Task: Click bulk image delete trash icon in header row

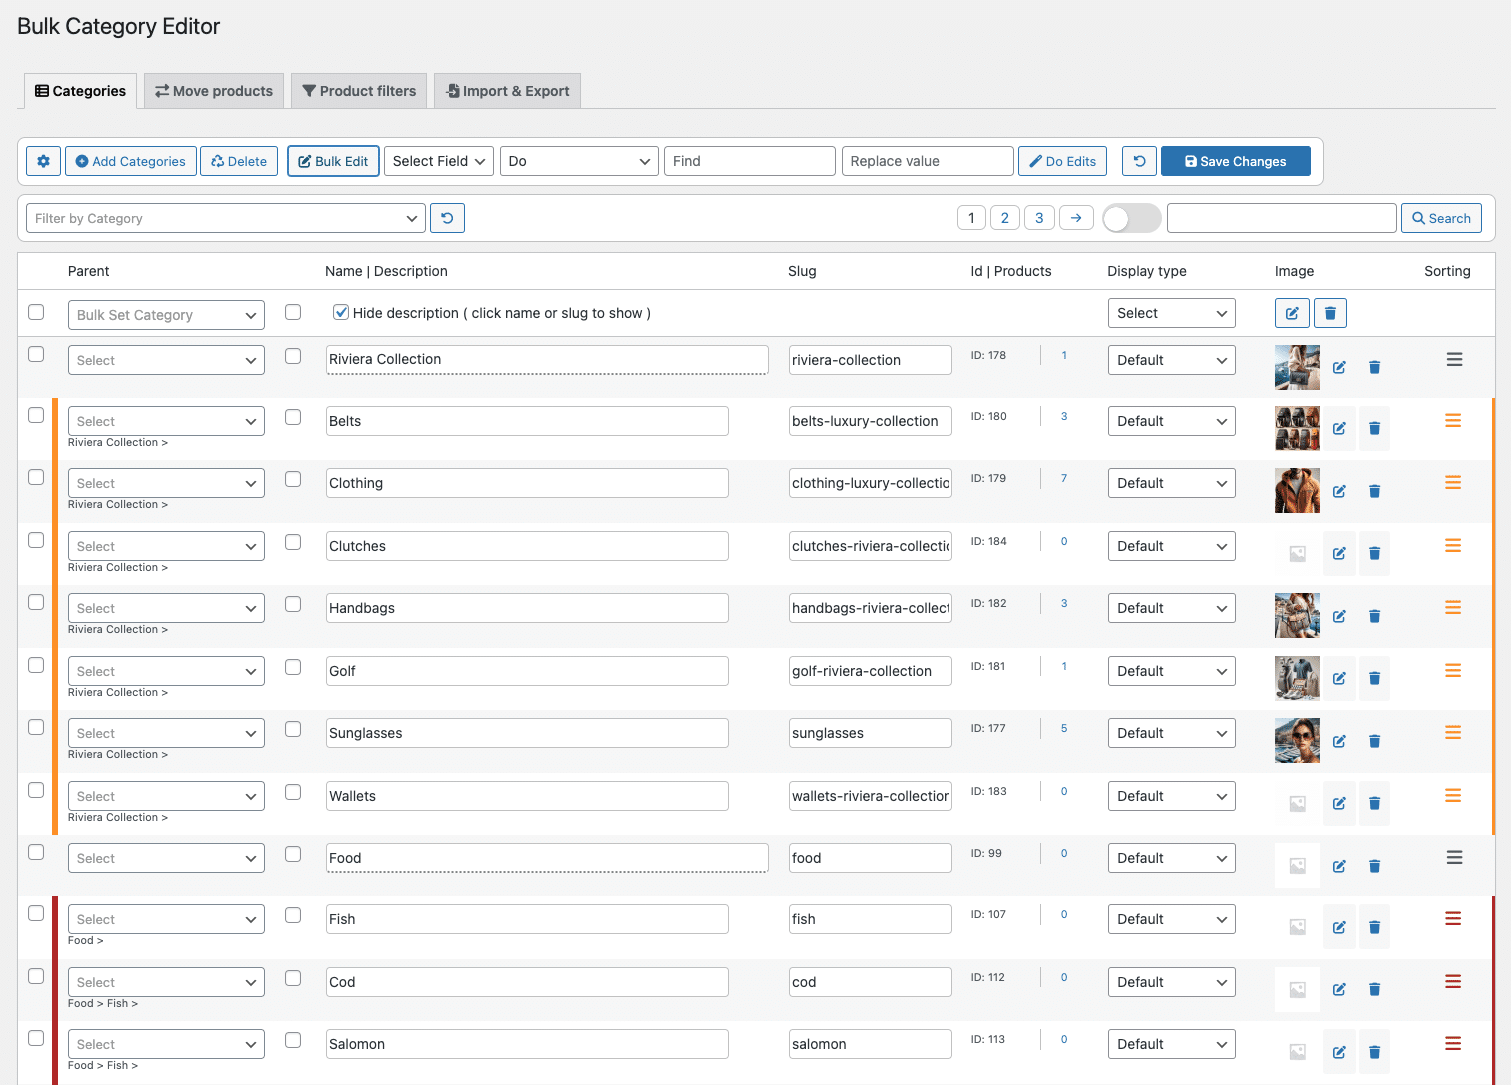Action: (1330, 313)
